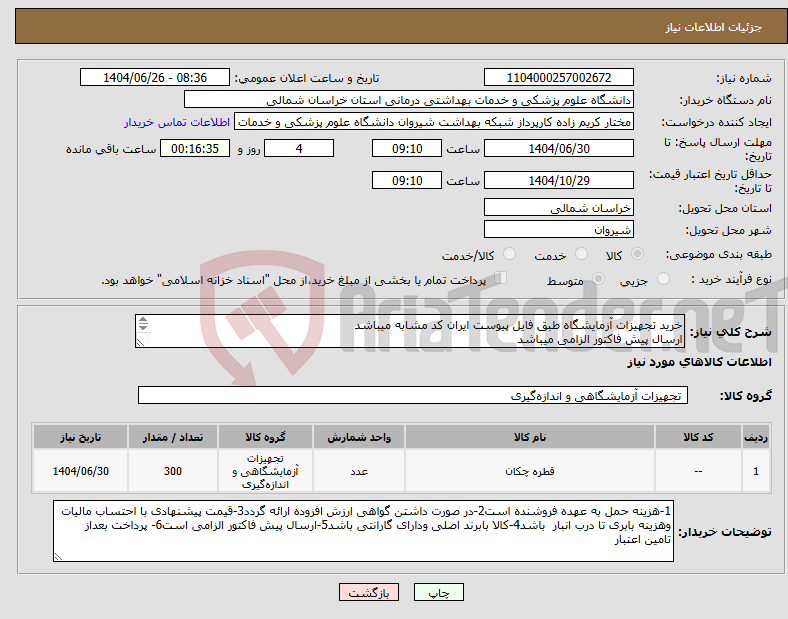The width and height of the screenshot is (788, 619).
Task: Click the اطلاعات کالاهای مورد نیاز heading
Action: point(699,362)
